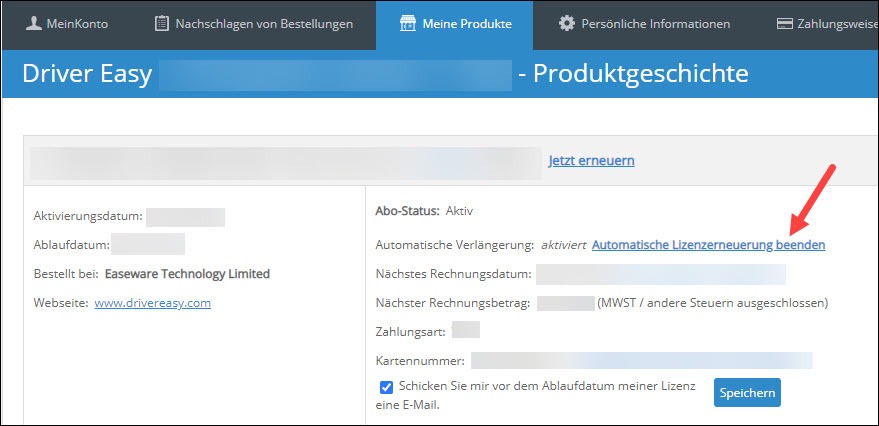Go to the Zahlungsweise tab
This screenshot has height=426, width=879.
(827, 24)
